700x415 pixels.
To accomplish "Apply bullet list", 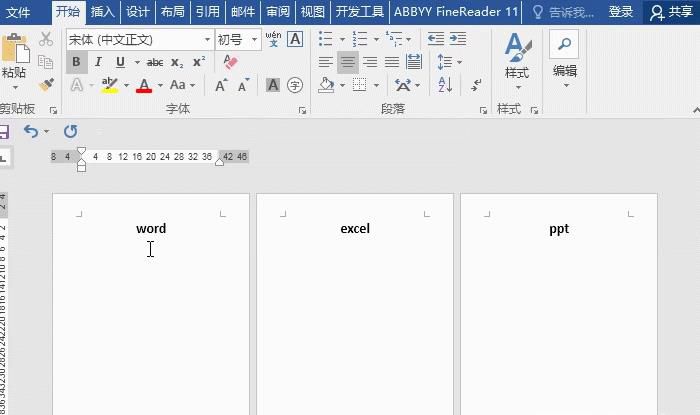I will [326, 39].
